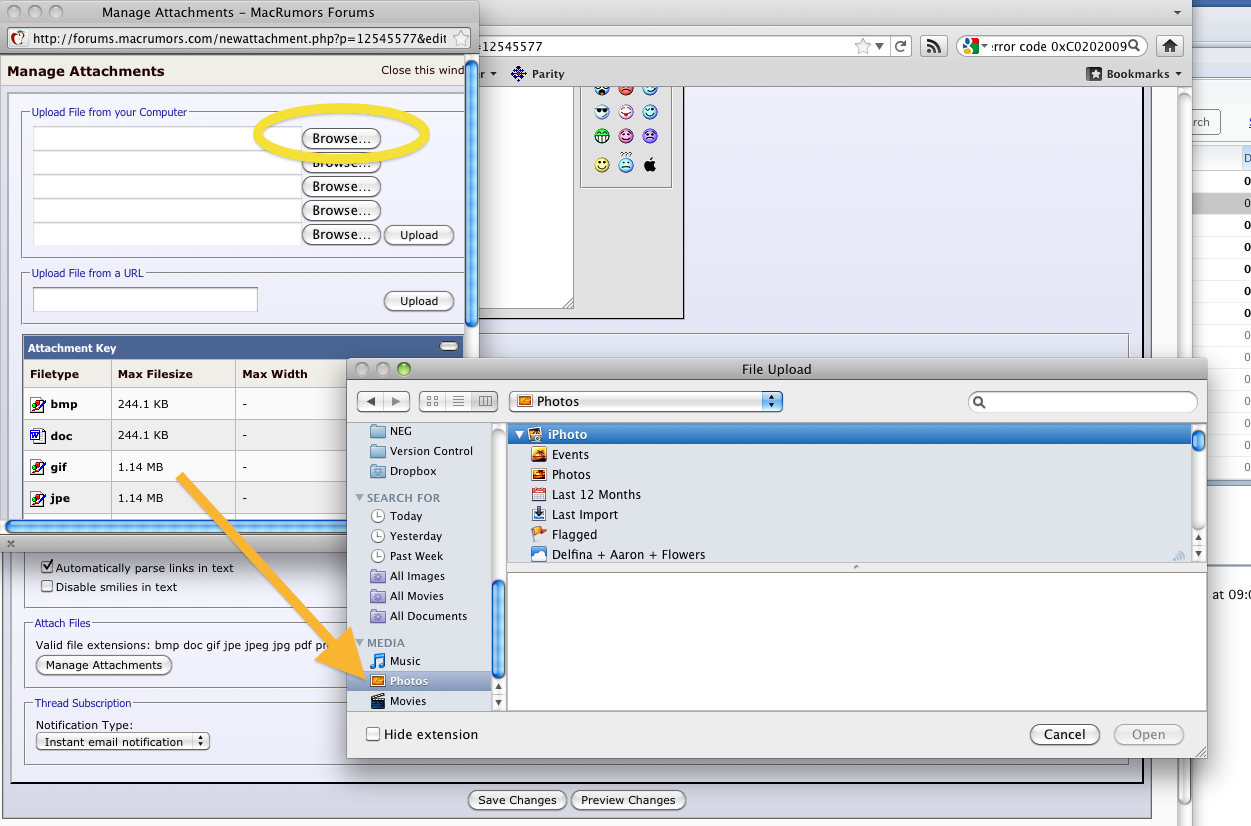Screen dimensions: 1251x826
Task: Go to browser Home page
Action: tap(1170, 46)
